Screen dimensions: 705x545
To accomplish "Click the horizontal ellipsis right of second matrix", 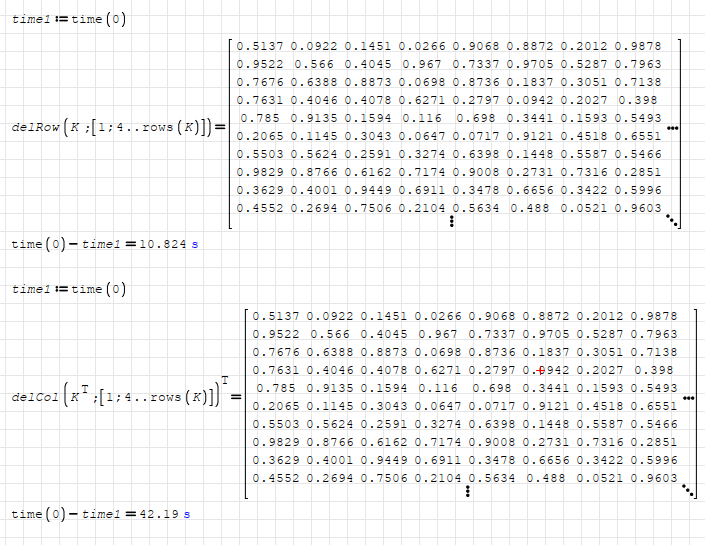I will [x=688, y=397].
